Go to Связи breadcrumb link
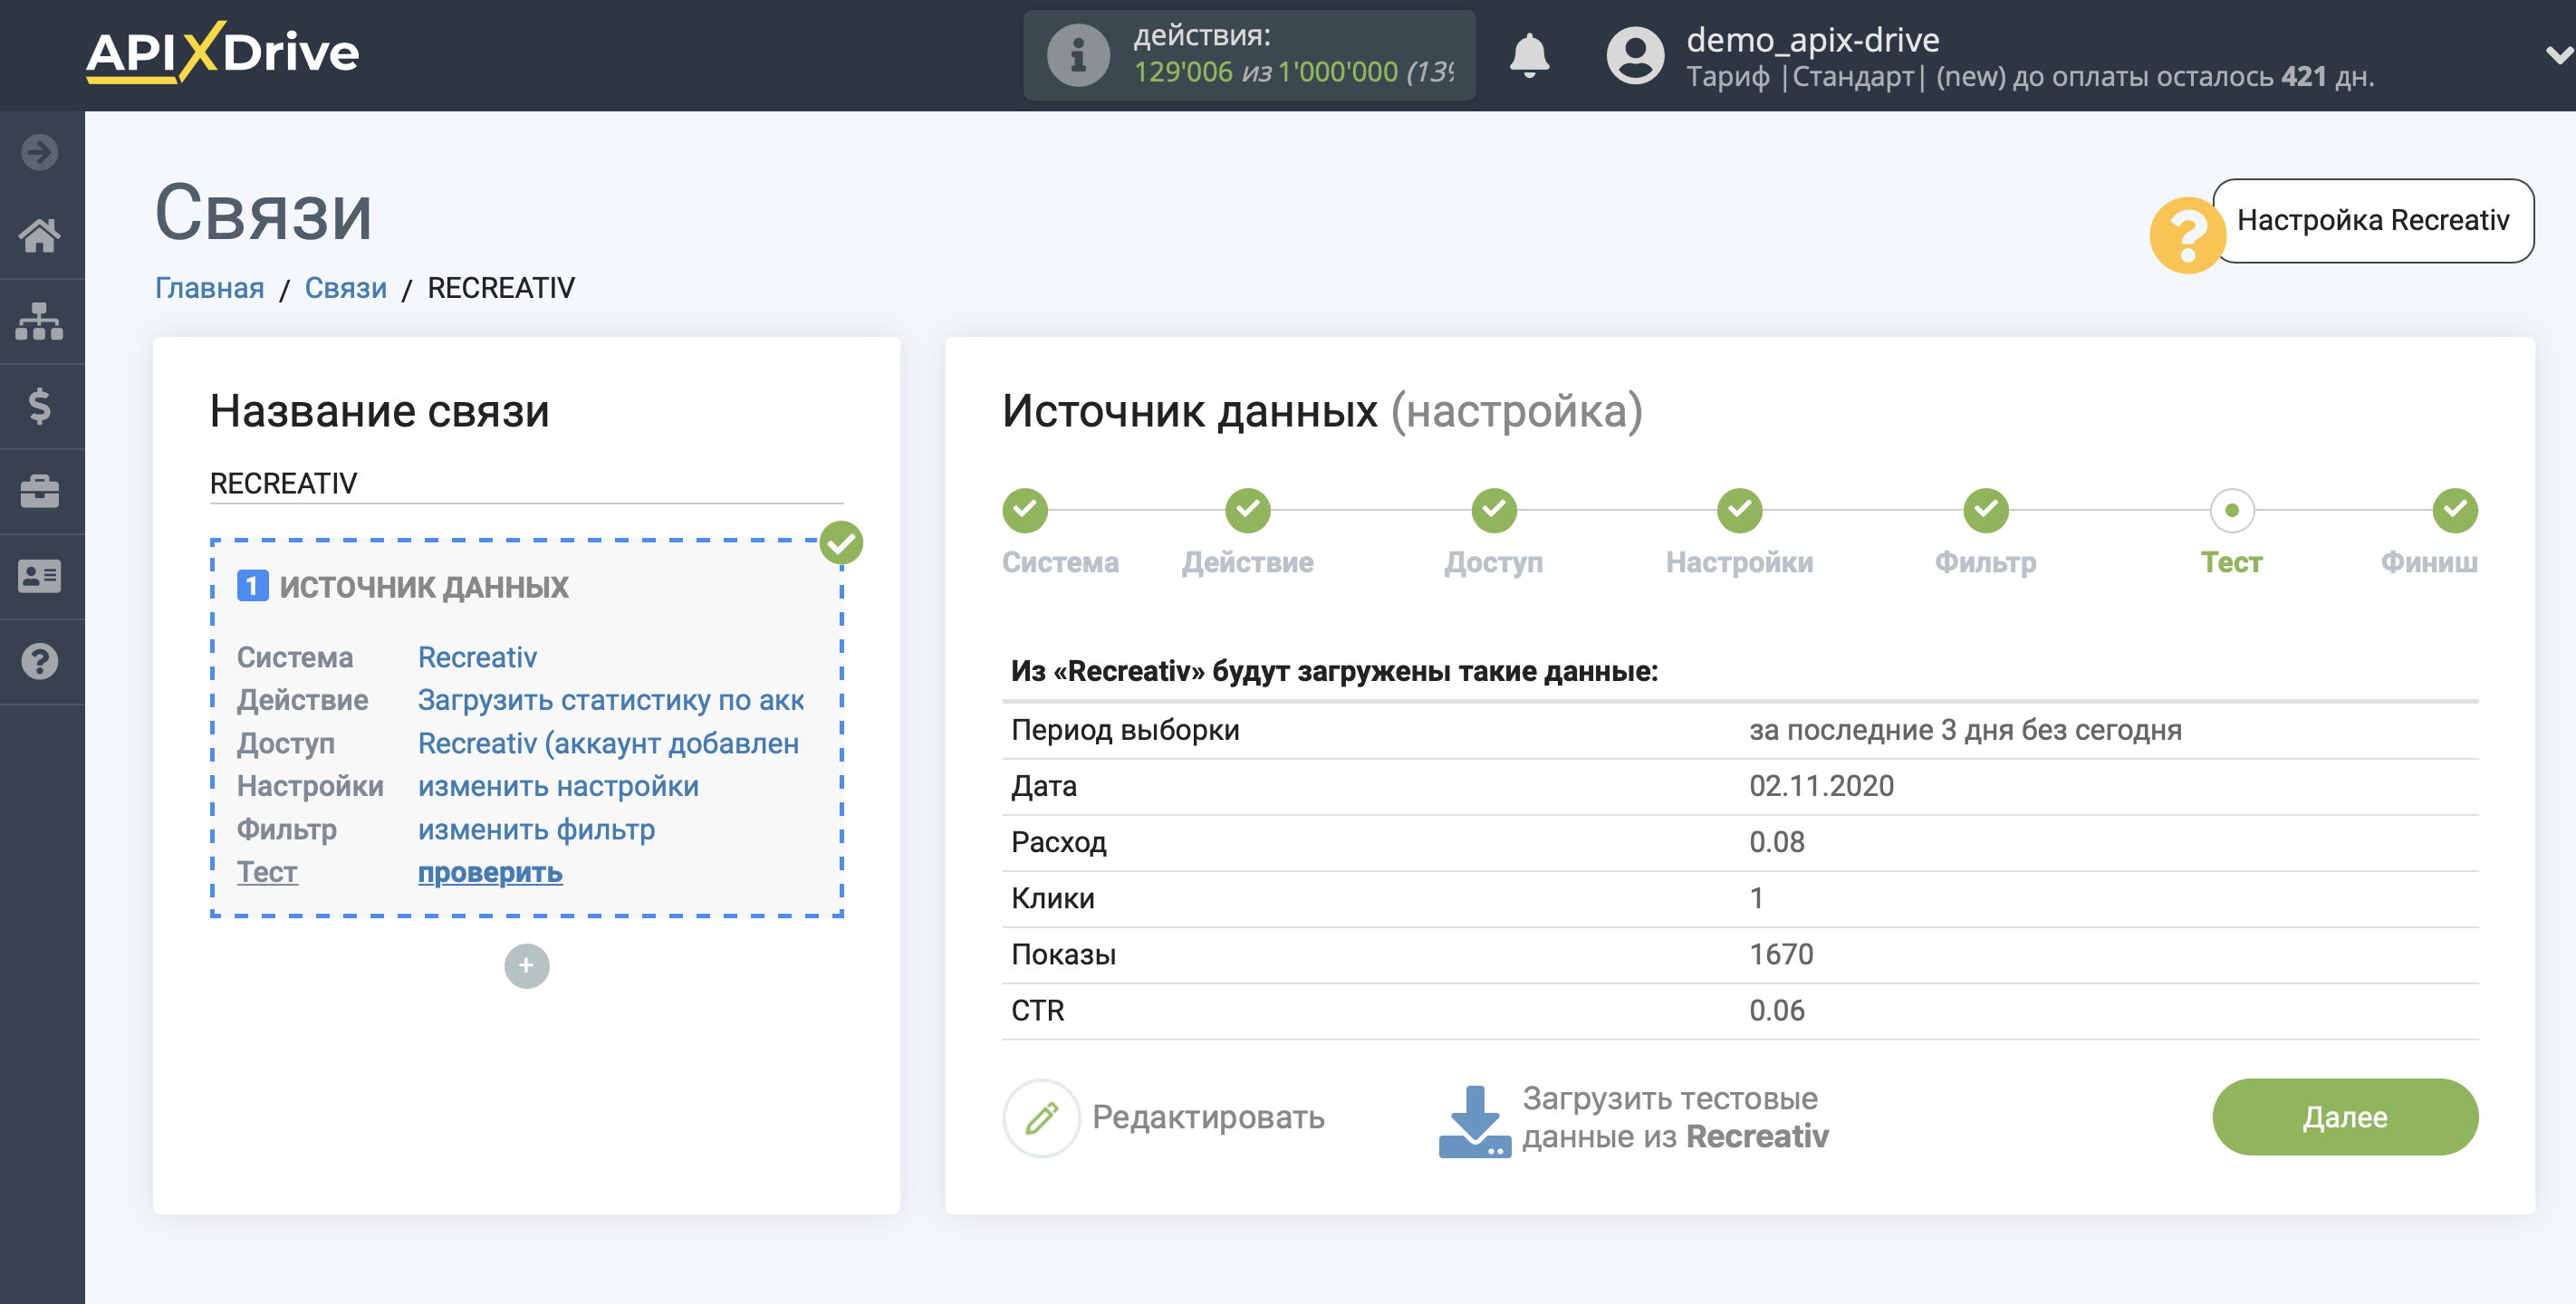The image size is (2576, 1304). point(345,288)
